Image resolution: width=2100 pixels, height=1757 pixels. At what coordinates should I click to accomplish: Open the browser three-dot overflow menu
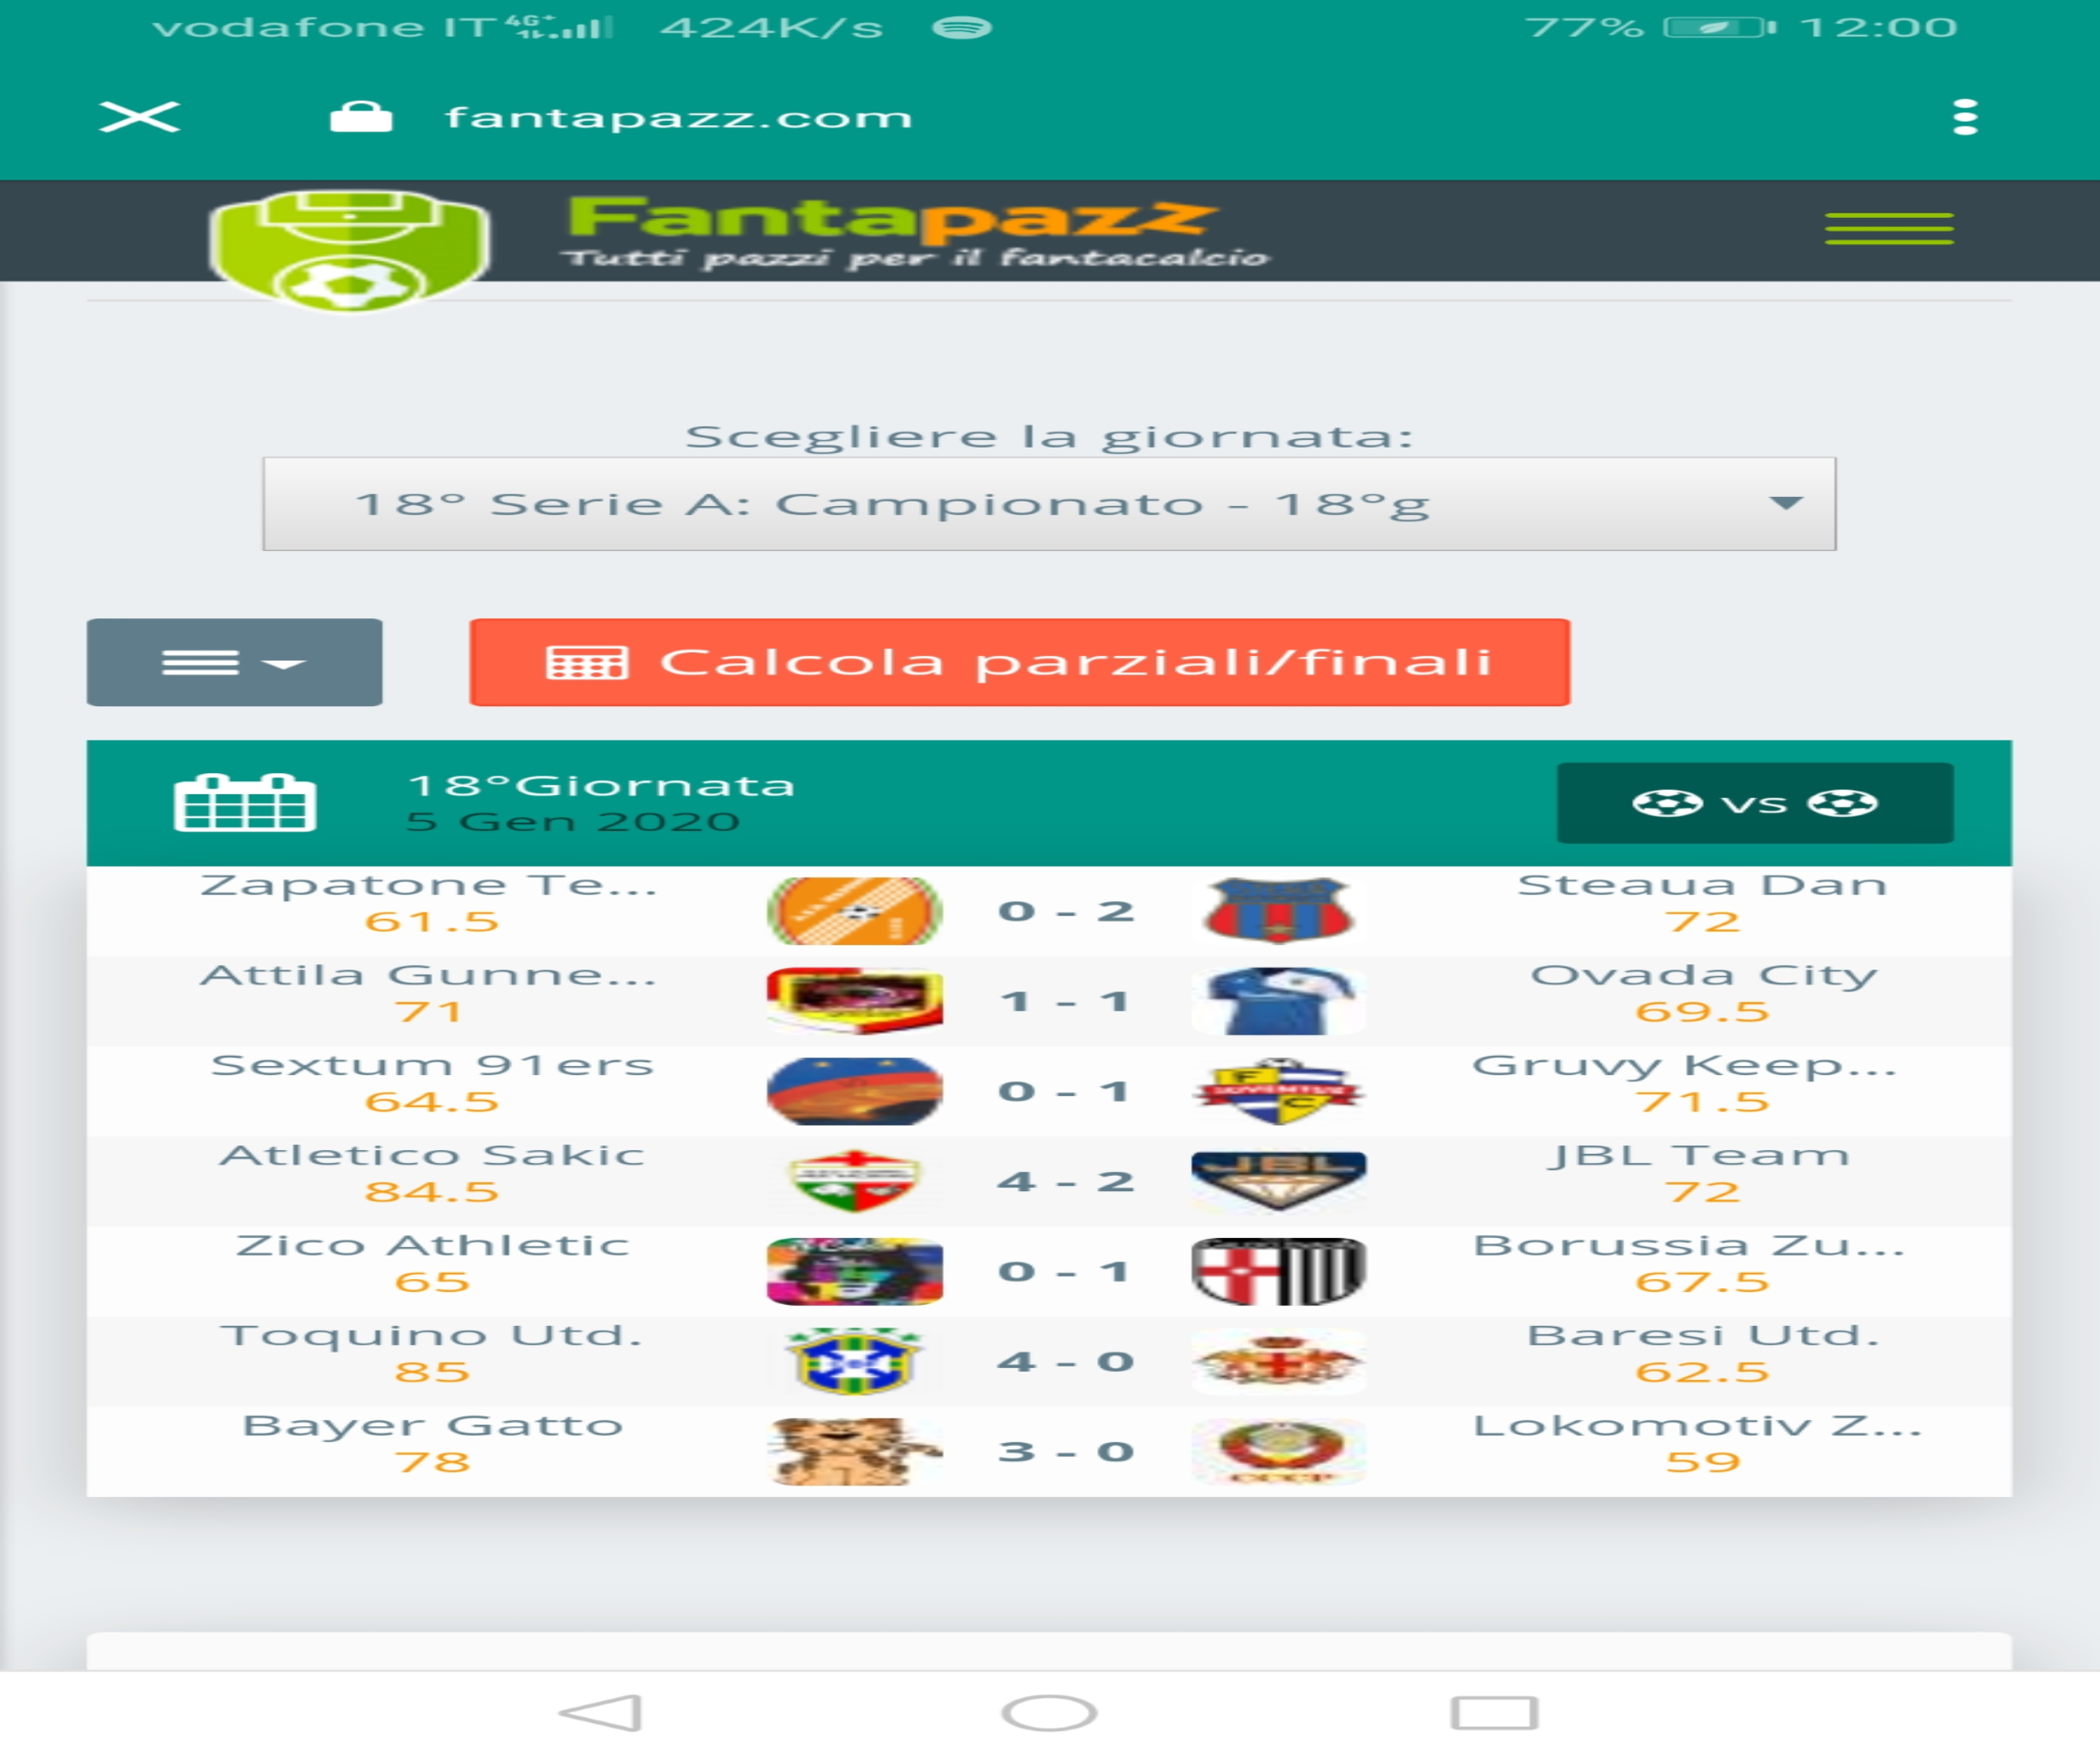tap(1965, 117)
